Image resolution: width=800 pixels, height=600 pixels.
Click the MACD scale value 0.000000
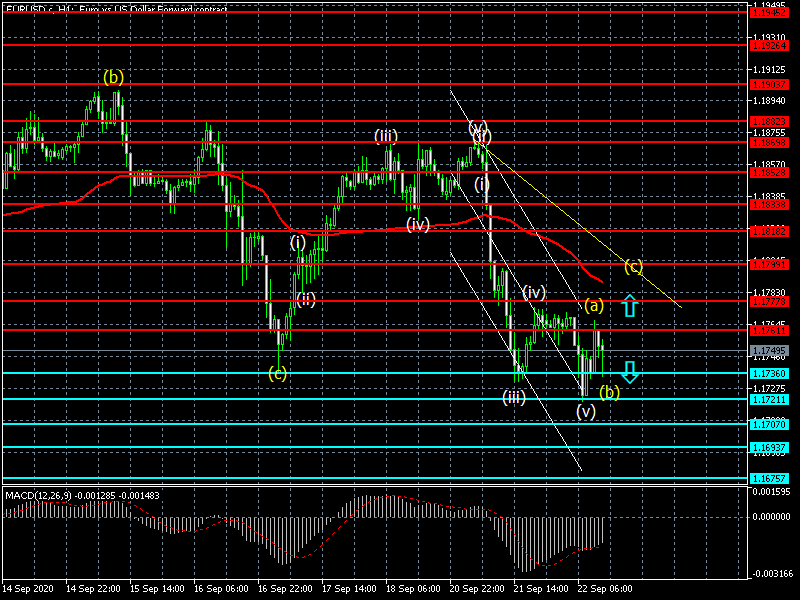[771, 517]
